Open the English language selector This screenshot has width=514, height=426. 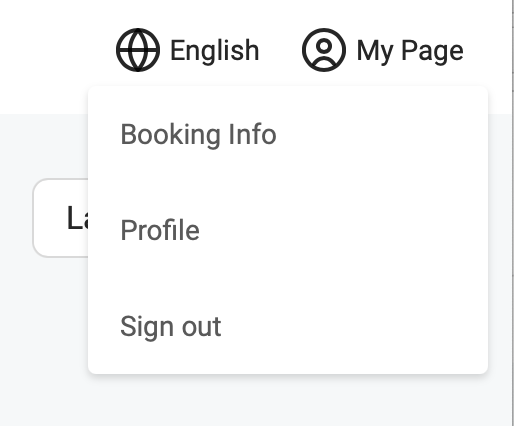(188, 50)
